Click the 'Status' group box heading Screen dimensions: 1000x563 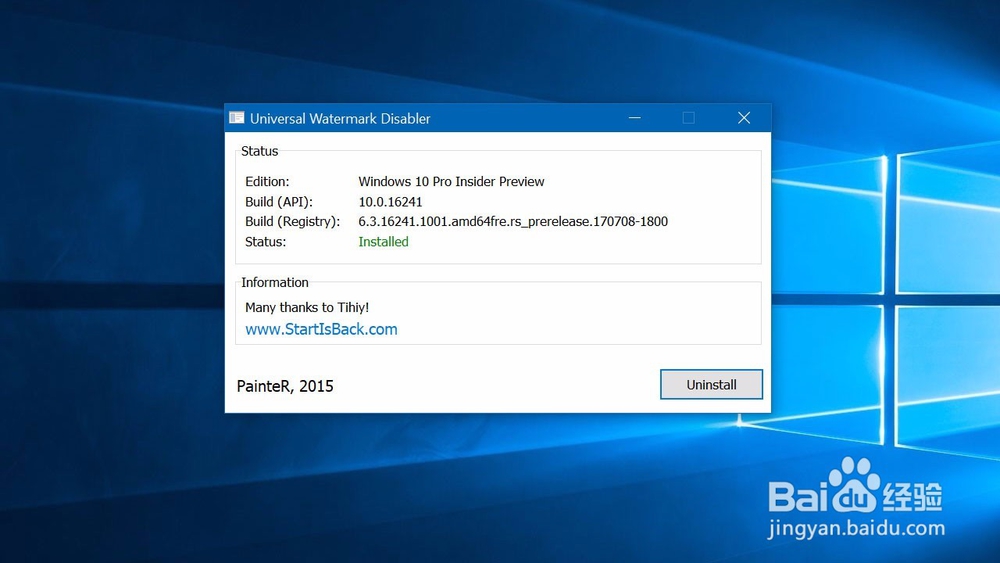pyautogui.click(x=260, y=151)
